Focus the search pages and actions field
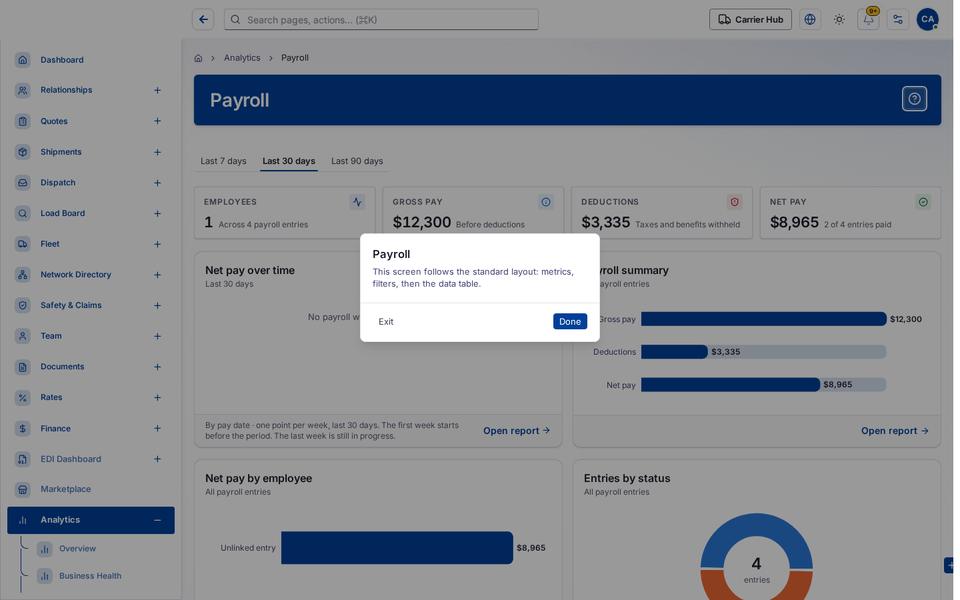 click(381, 20)
